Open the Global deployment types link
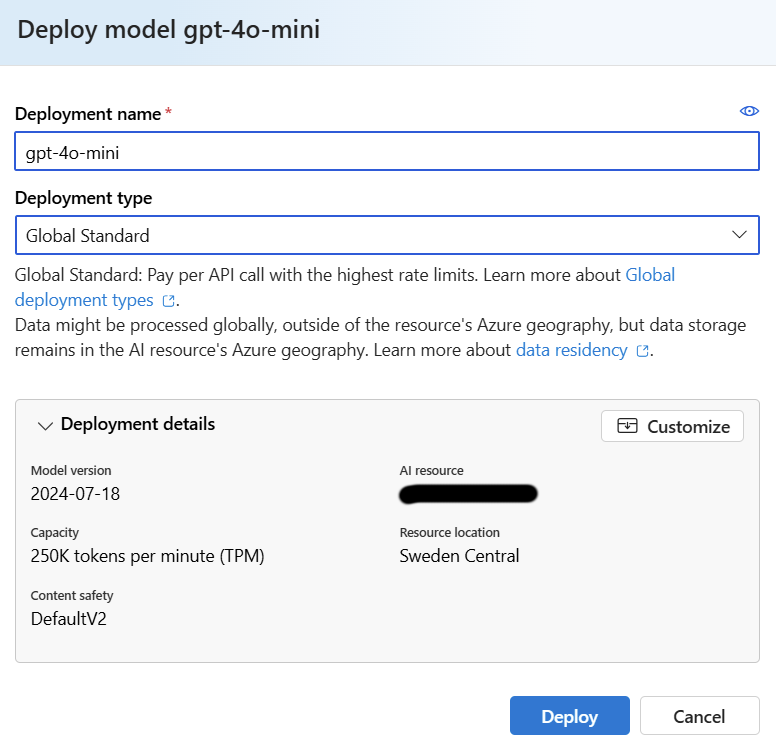Image resolution: width=776 pixels, height=754 pixels. tap(345, 287)
